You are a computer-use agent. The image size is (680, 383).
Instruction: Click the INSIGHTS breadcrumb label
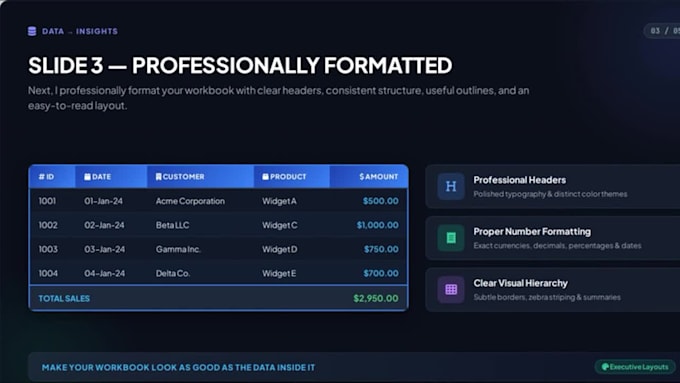tap(97, 31)
